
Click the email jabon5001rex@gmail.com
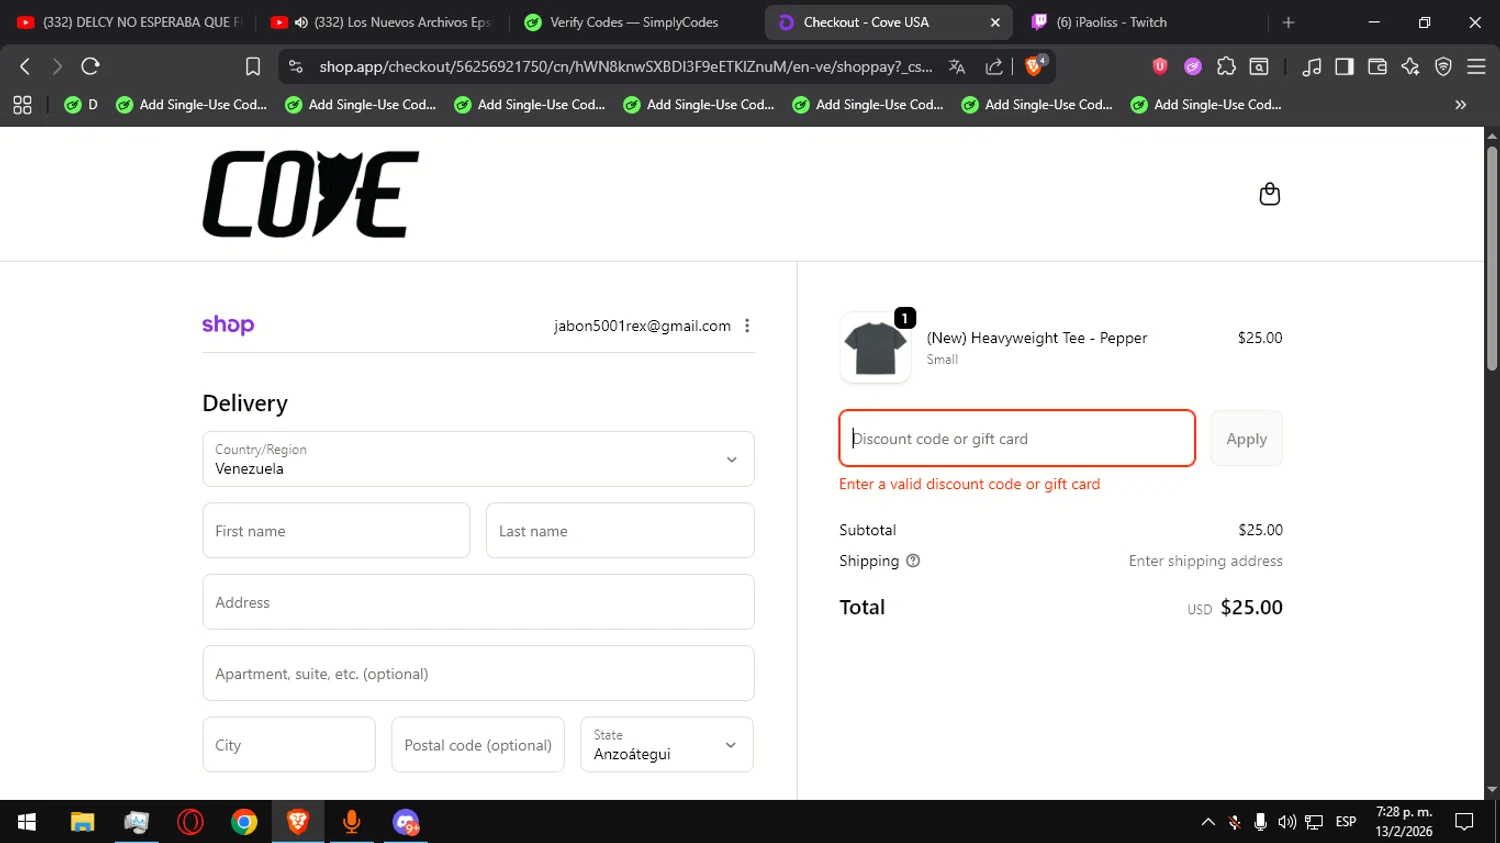642,326
